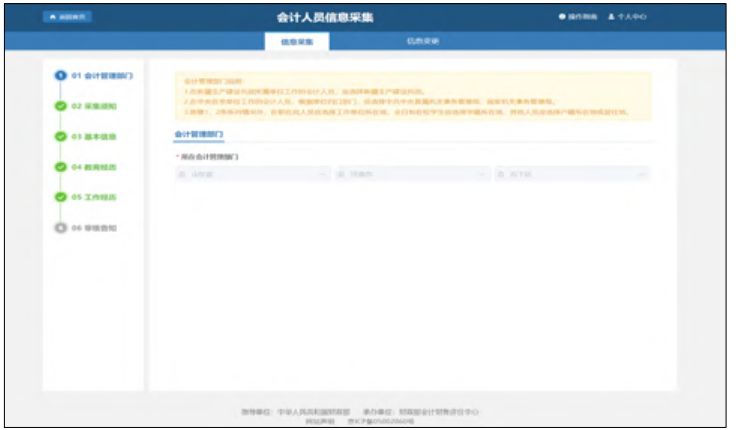Click the home icon in 返回首页 button
Image resolution: width=738 pixels, height=430 pixels.
click(x=52, y=18)
